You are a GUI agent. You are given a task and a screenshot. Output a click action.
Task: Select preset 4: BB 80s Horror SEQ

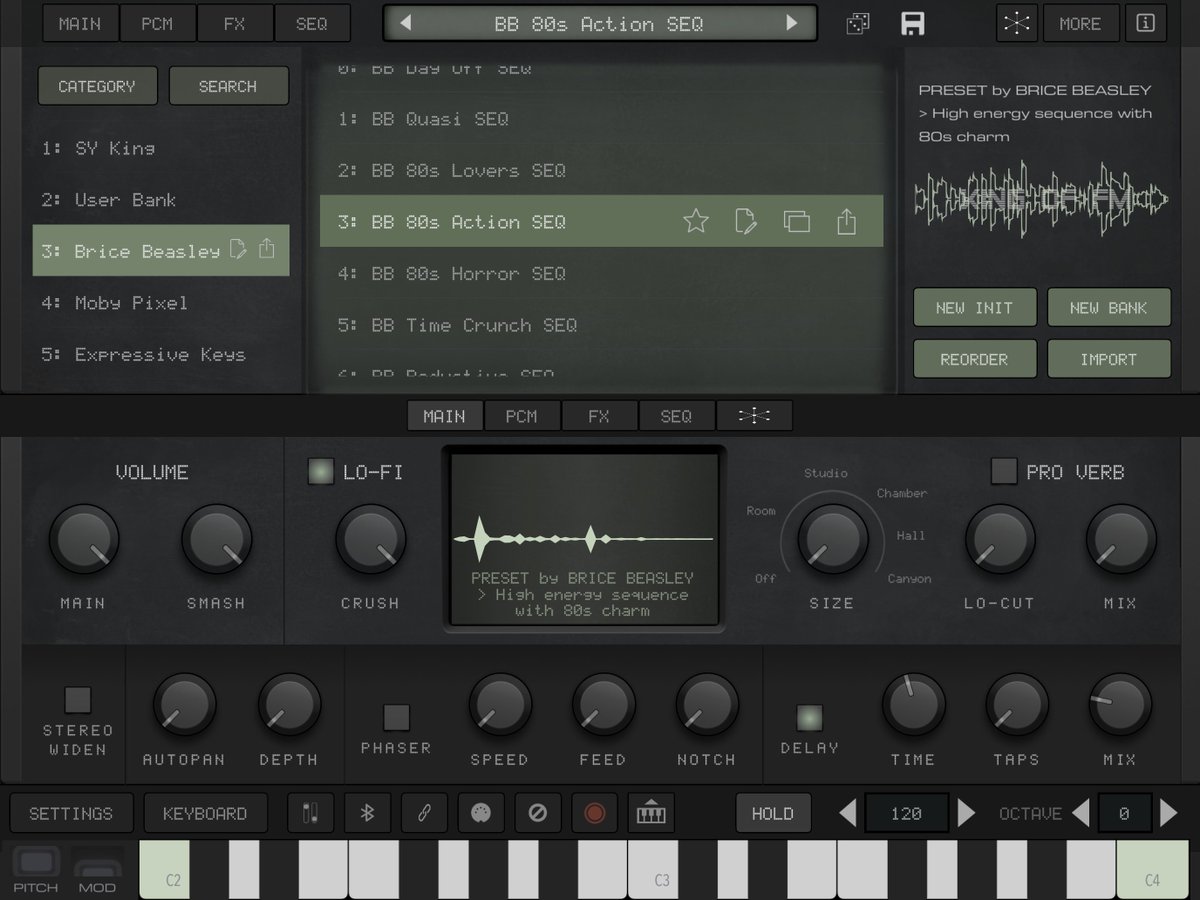[x=601, y=273]
